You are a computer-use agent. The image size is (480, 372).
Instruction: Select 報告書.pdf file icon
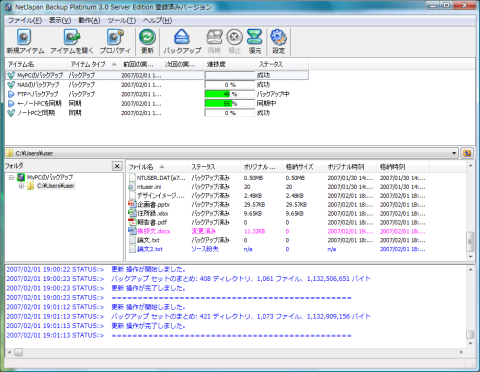132,222
